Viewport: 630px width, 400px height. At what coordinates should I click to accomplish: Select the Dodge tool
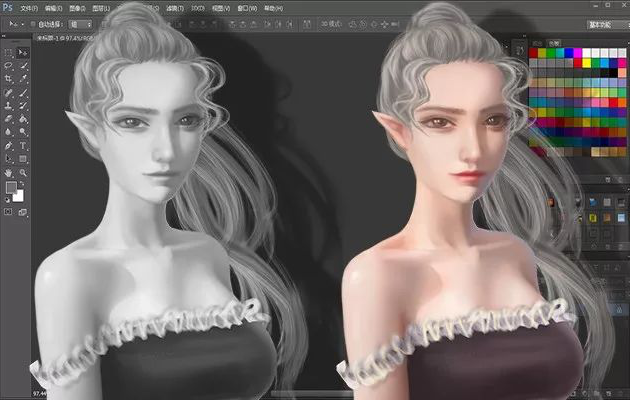coord(23,132)
